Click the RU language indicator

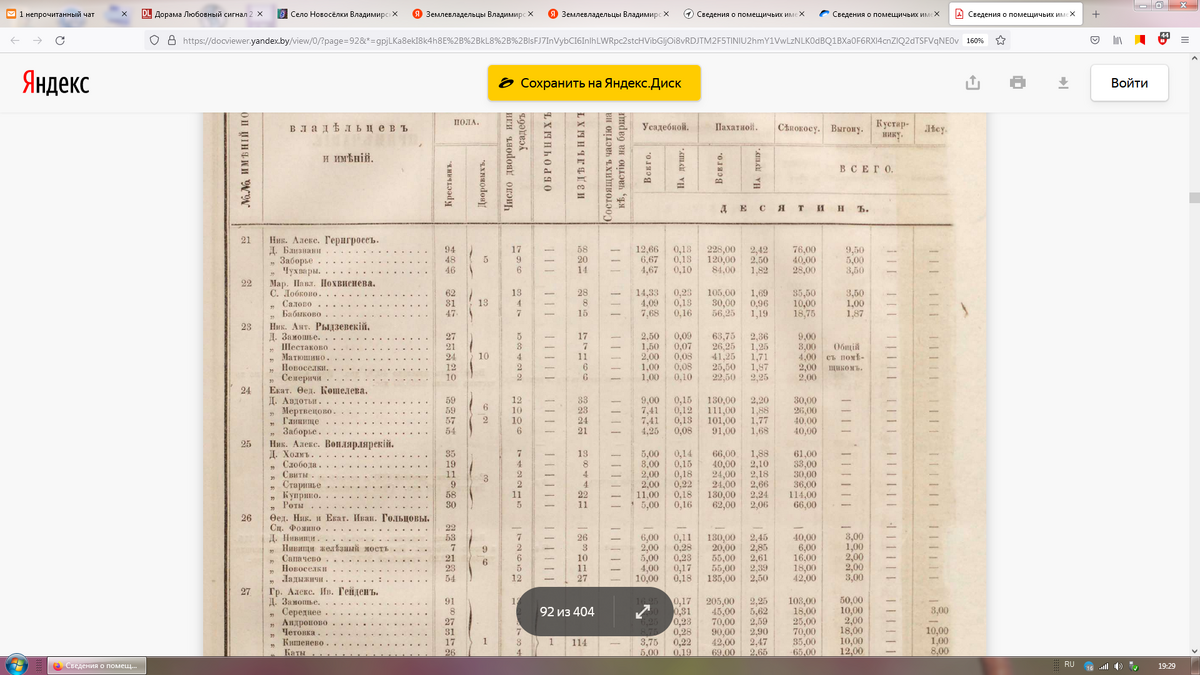tap(1068, 665)
